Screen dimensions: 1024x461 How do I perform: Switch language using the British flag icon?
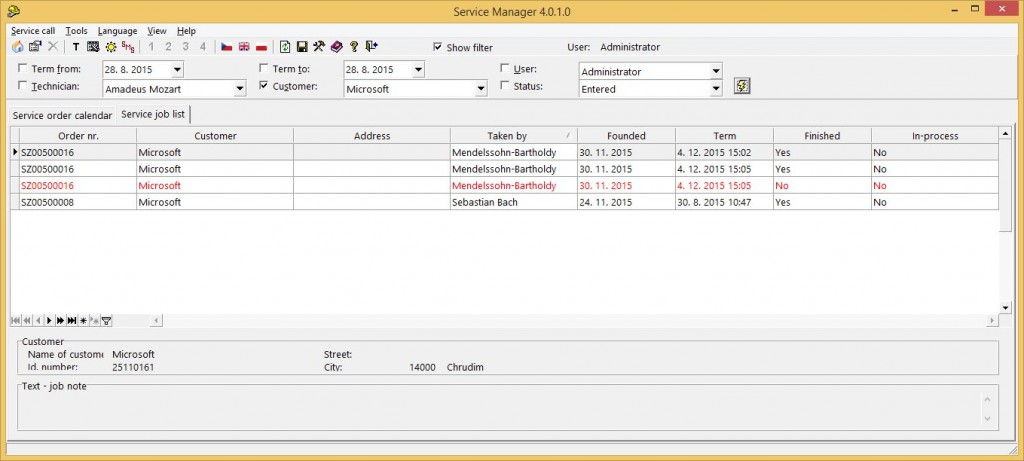[x=244, y=47]
